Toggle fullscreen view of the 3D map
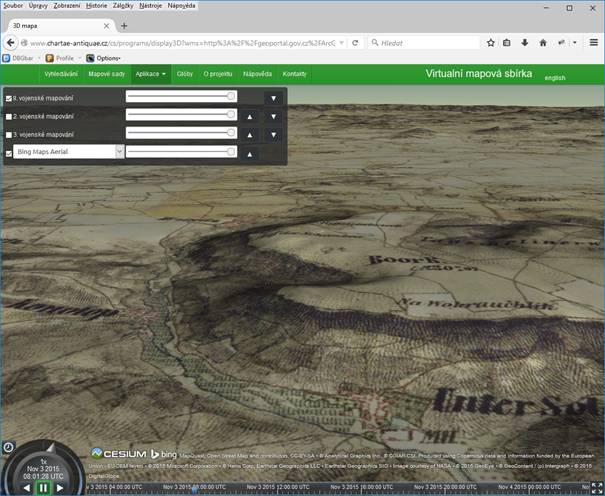 pyautogui.click(x=597, y=488)
